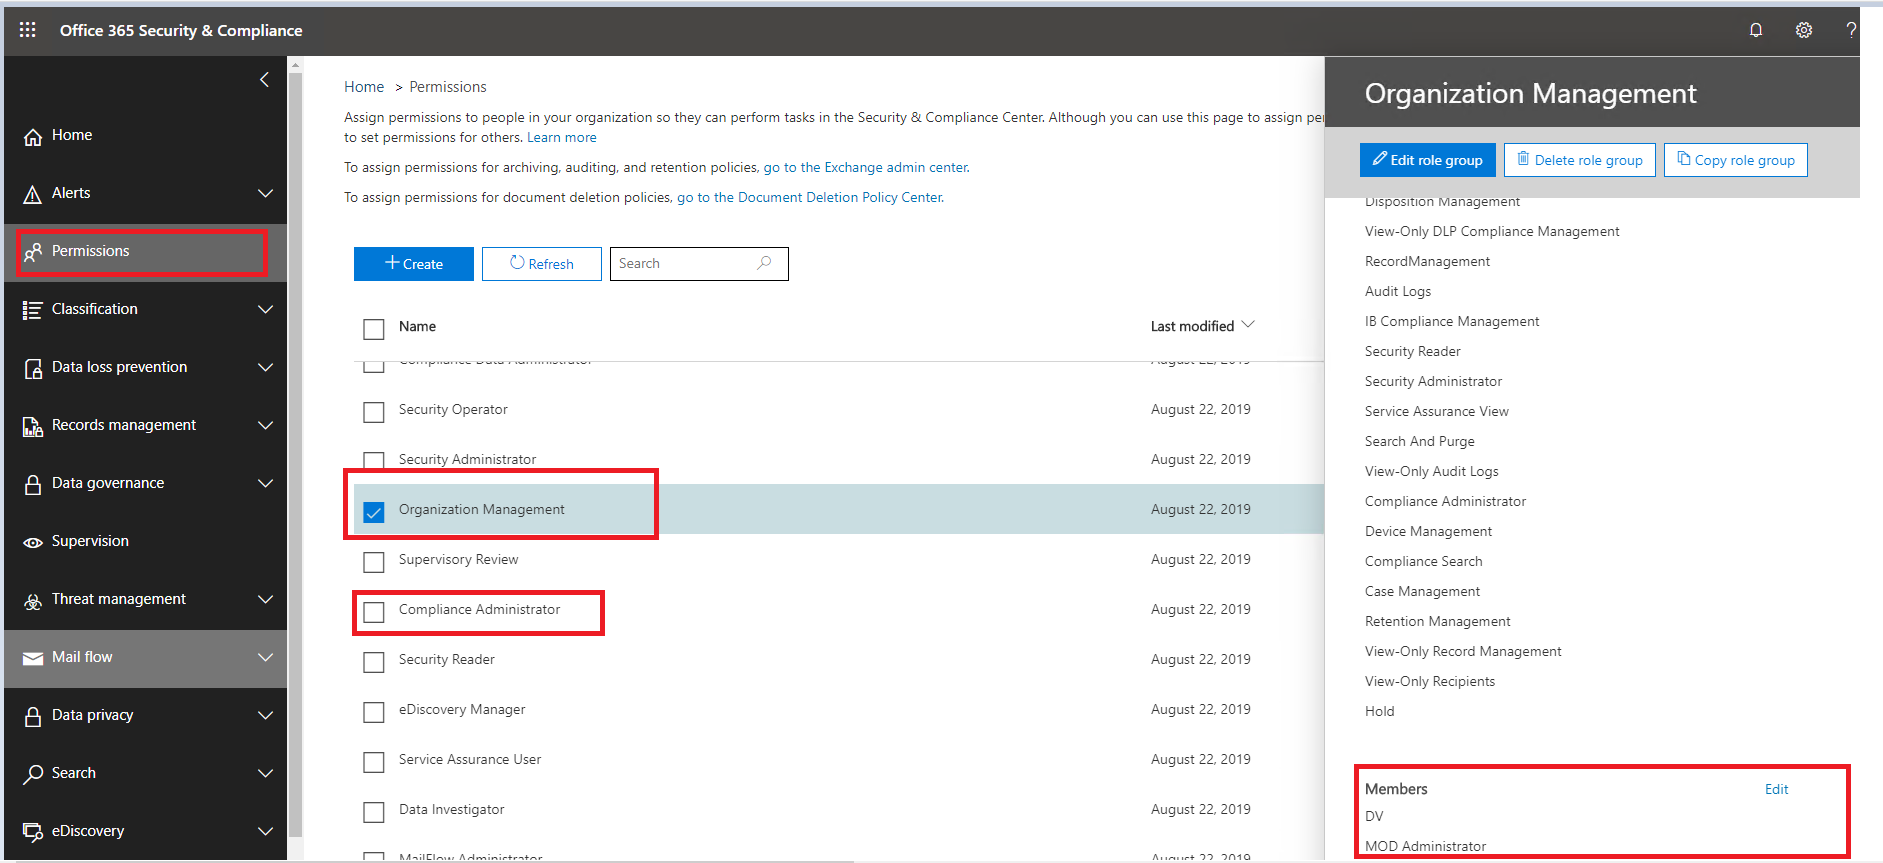Expand Data loss prevention chevron
Image resolution: width=1883 pixels, height=863 pixels.
[265, 367]
